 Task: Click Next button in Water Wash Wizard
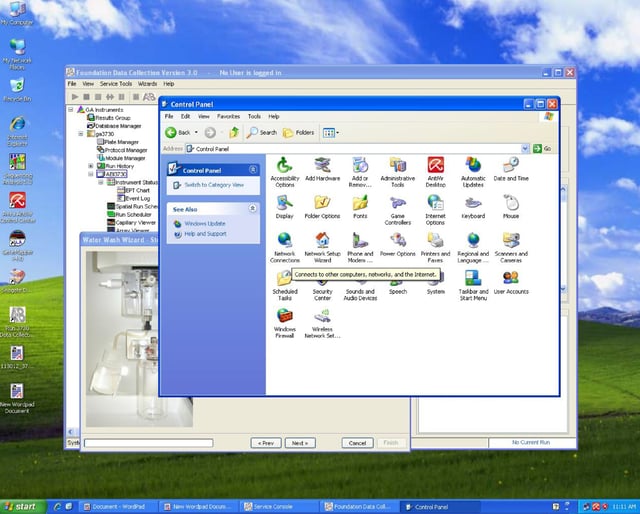tap(300, 443)
